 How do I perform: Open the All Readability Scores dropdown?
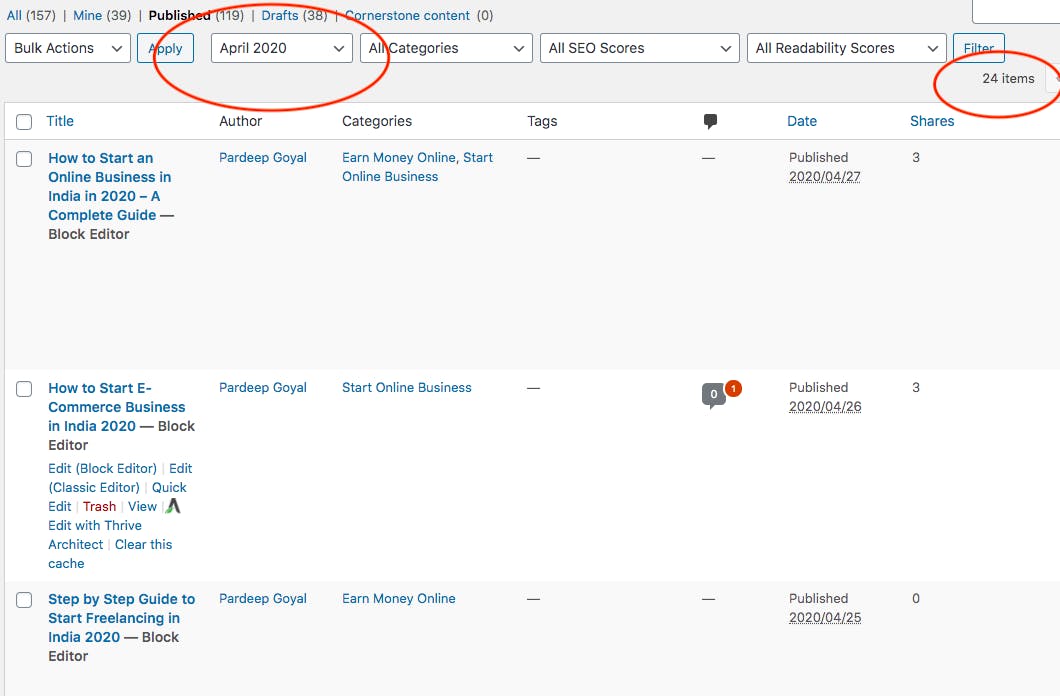click(846, 48)
